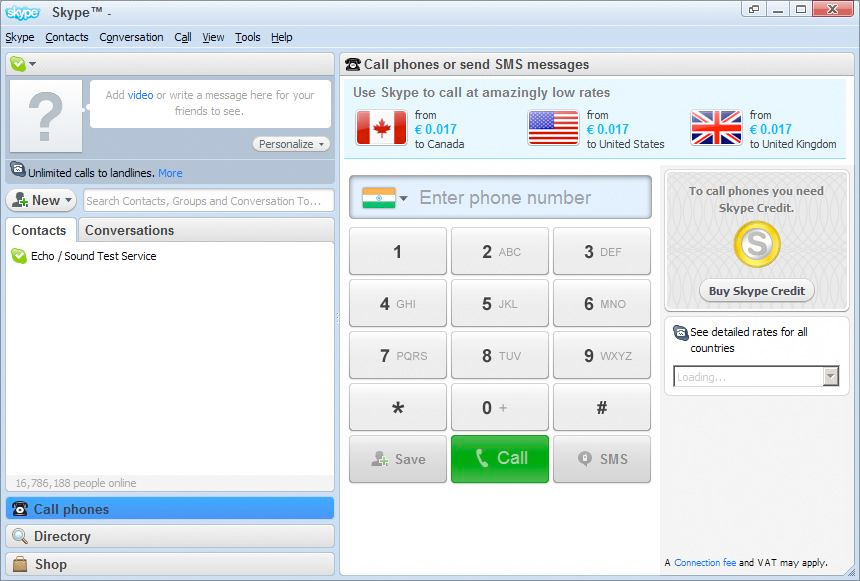Screen dimensions: 860x581
Task: Open the Contacts menu
Action: 67,37
